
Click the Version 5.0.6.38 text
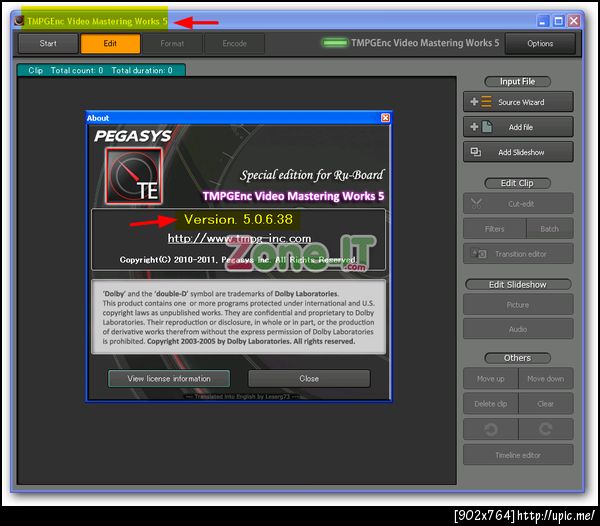tap(238, 220)
